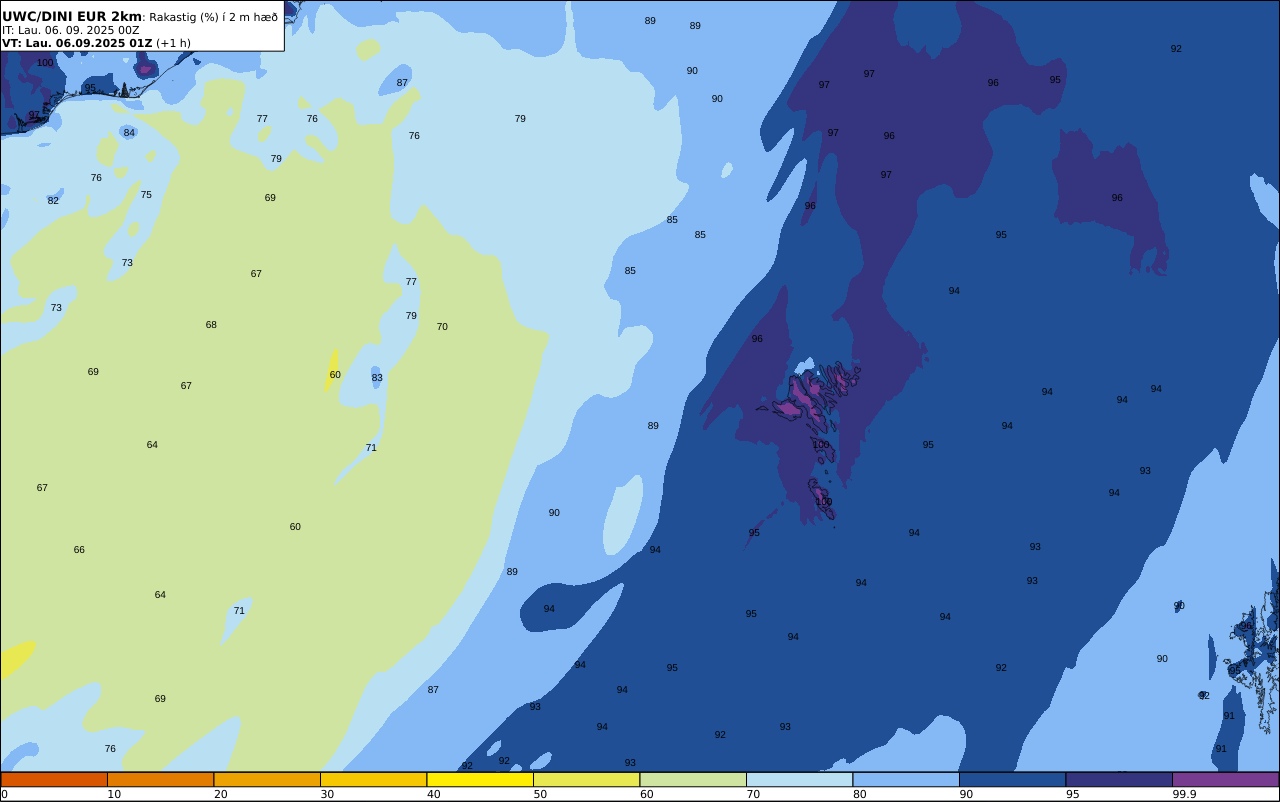Click the legend tick label '30'
The image size is (1280, 802).
(327, 794)
